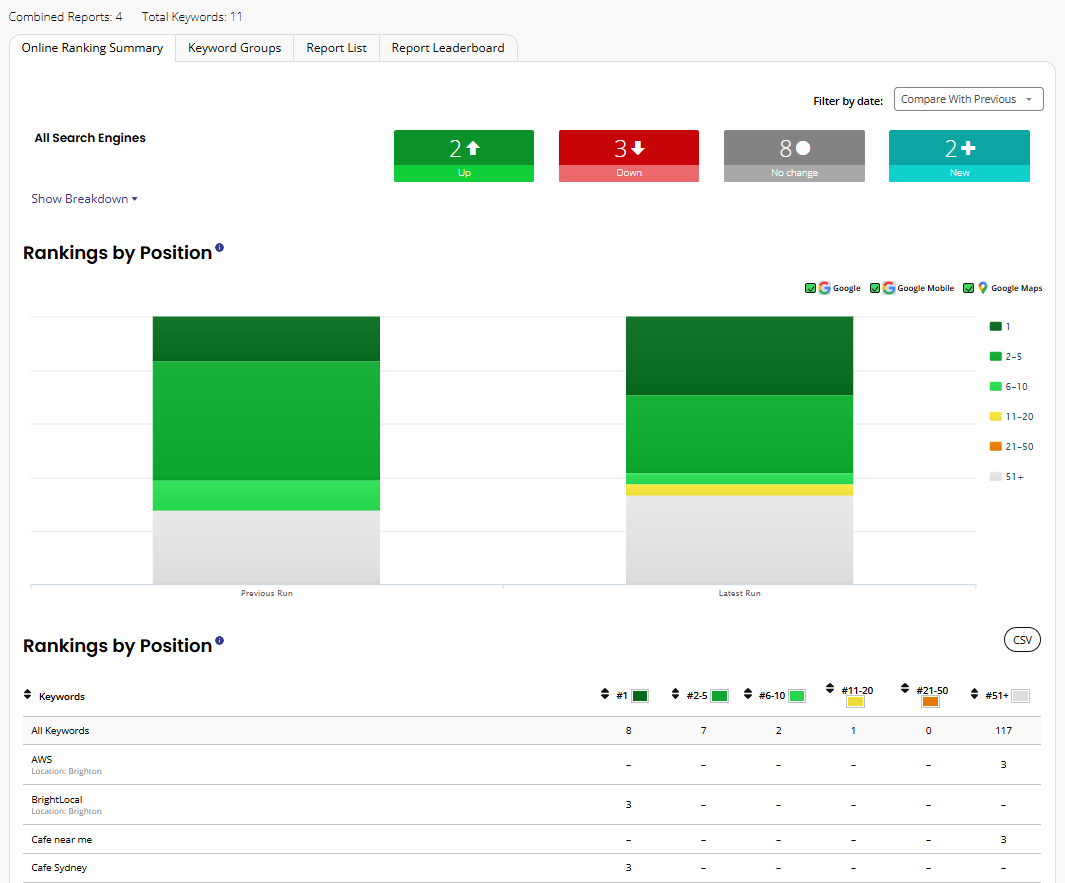Uncheck the Google search engine checkbox
Image resolution: width=1065 pixels, height=883 pixels.
coord(810,288)
